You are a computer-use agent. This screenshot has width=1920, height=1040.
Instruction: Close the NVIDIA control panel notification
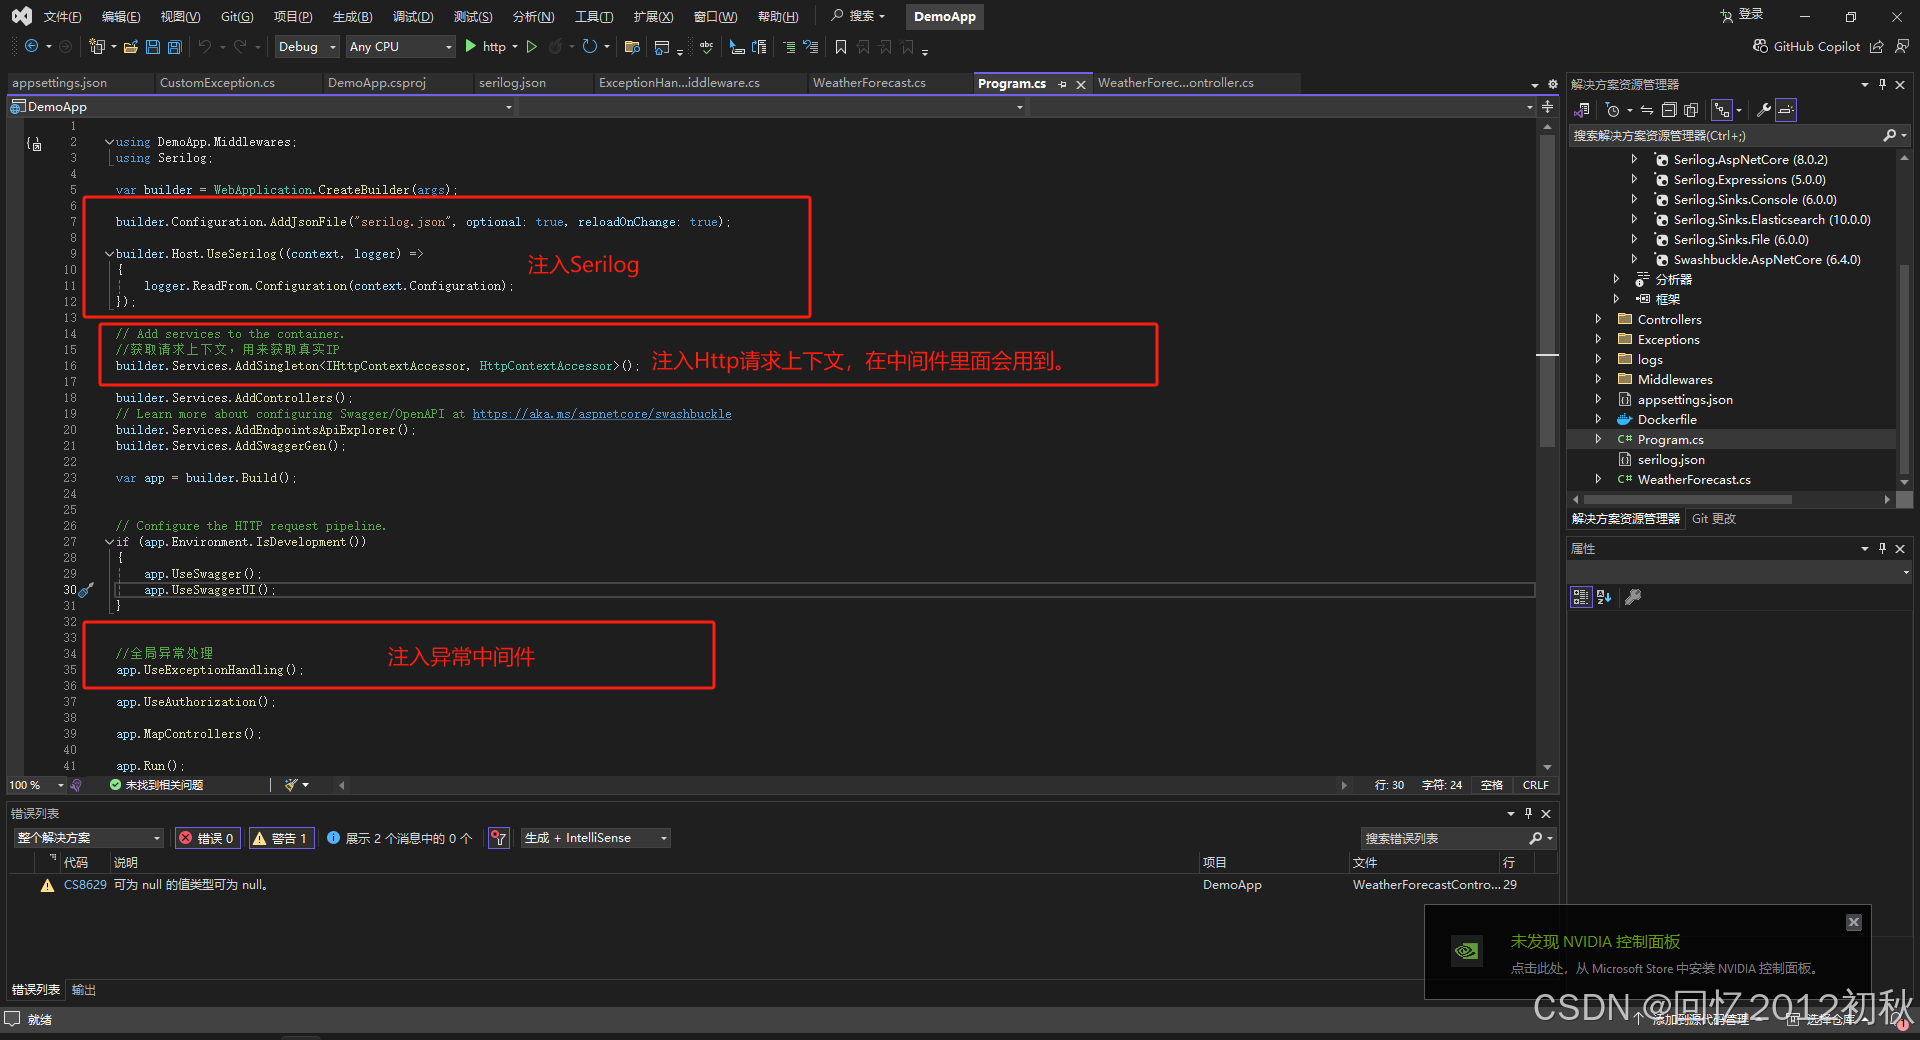(1853, 922)
